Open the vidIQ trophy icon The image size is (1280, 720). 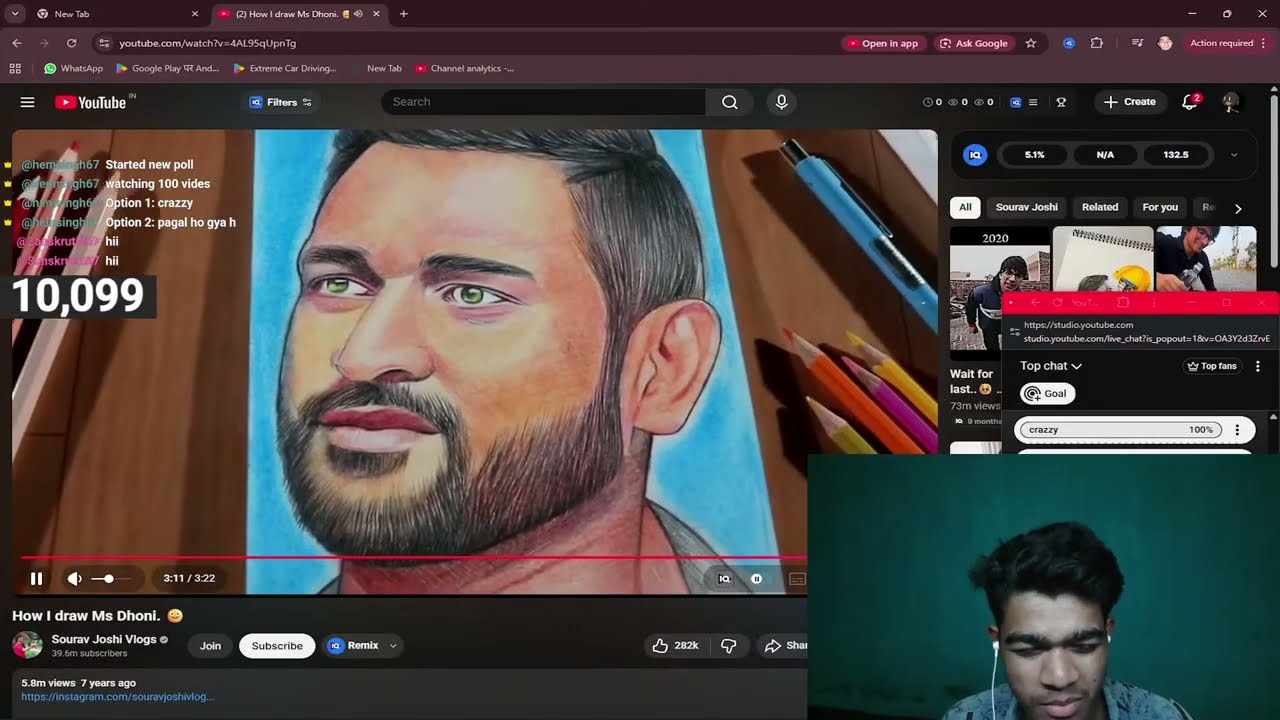[1061, 102]
